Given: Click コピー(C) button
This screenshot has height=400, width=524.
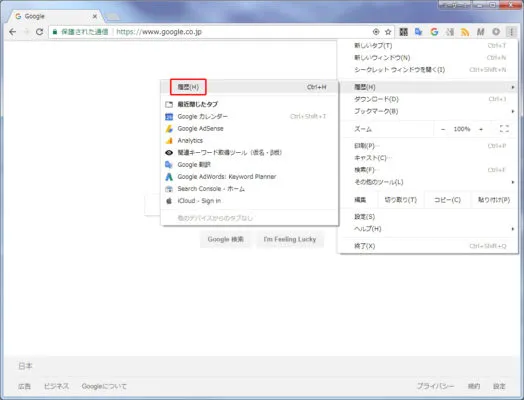Looking at the screenshot, I should click(x=447, y=200).
